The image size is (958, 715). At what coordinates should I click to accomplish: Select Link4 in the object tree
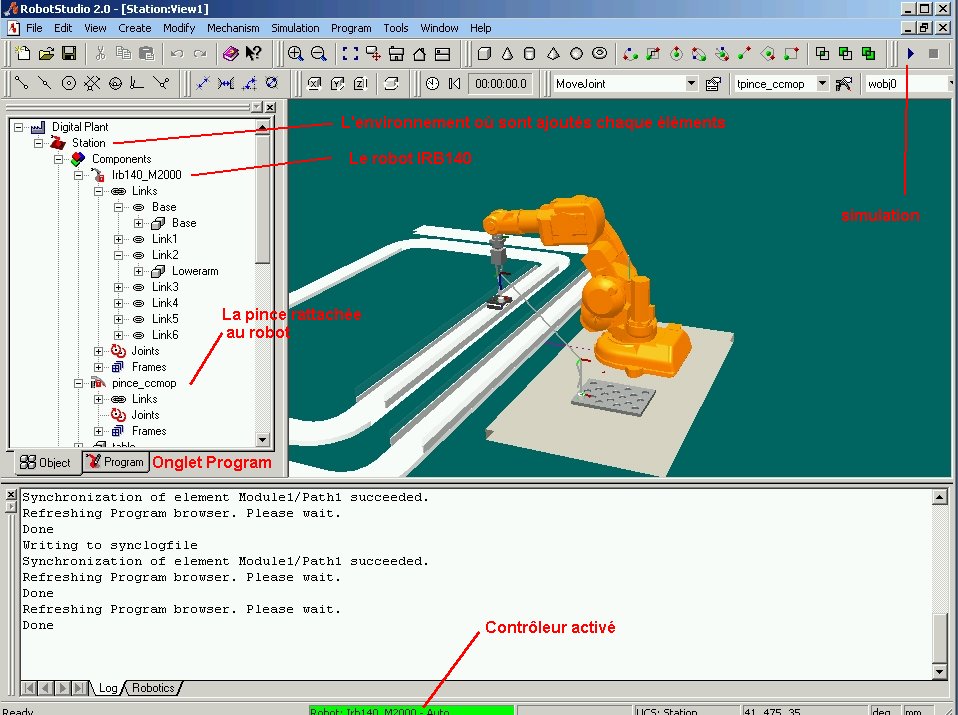165,303
